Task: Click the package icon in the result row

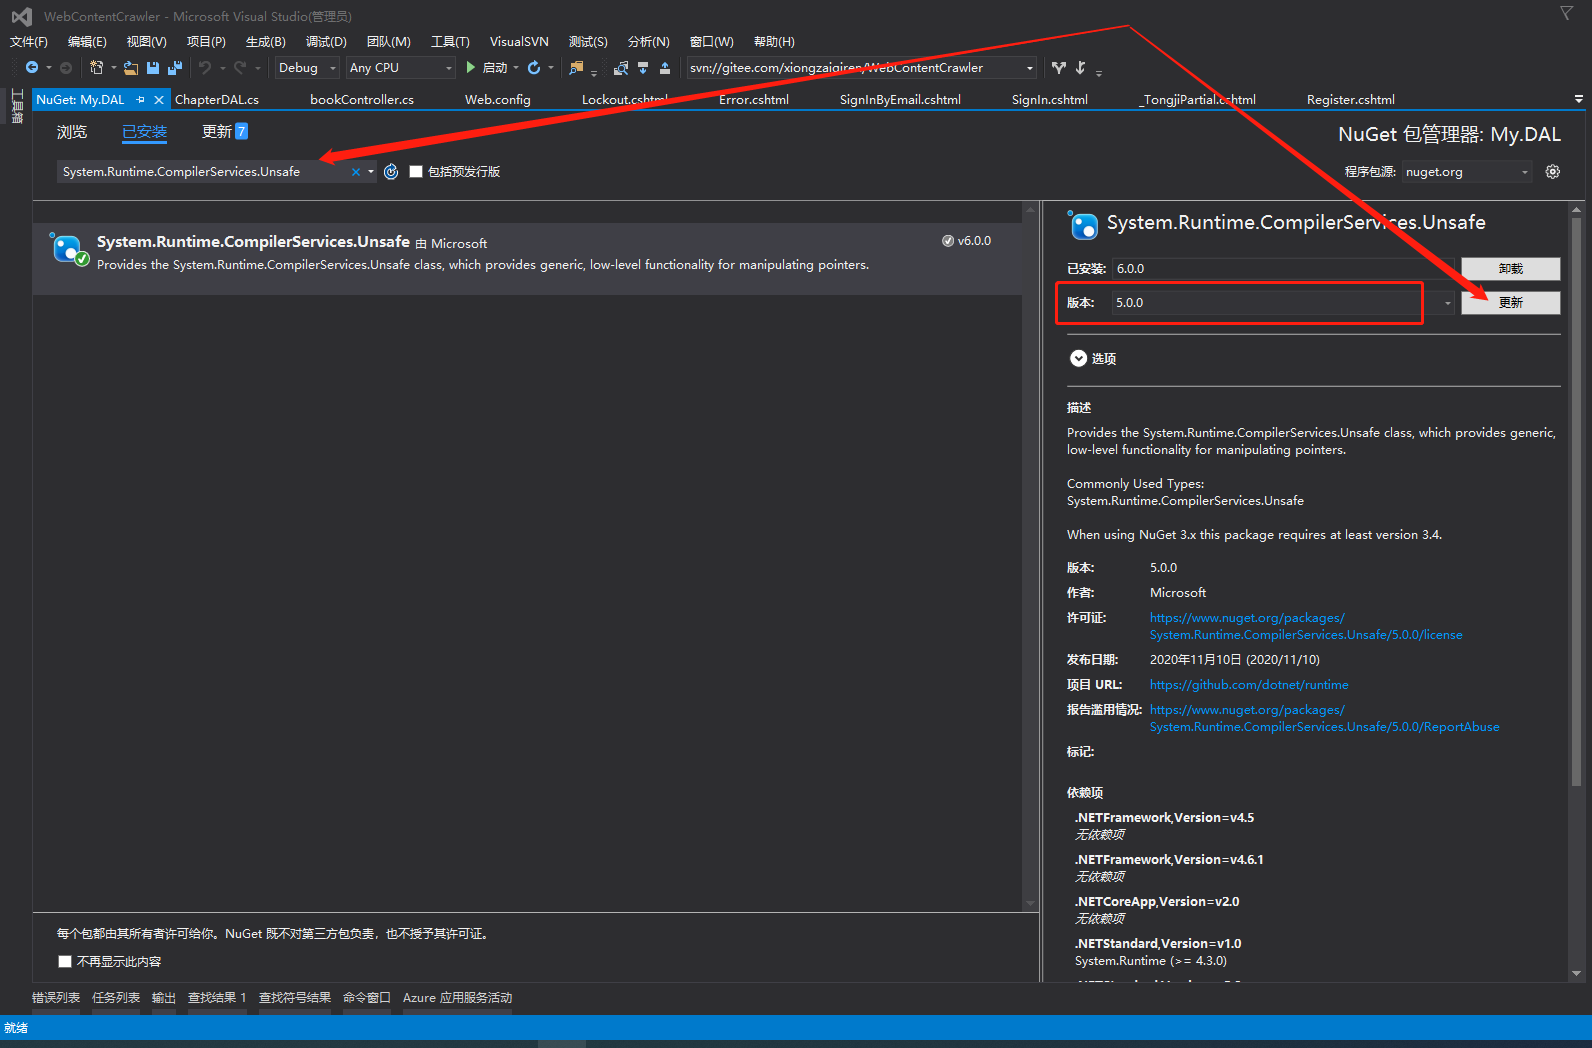Action: [x=69, y=250]
